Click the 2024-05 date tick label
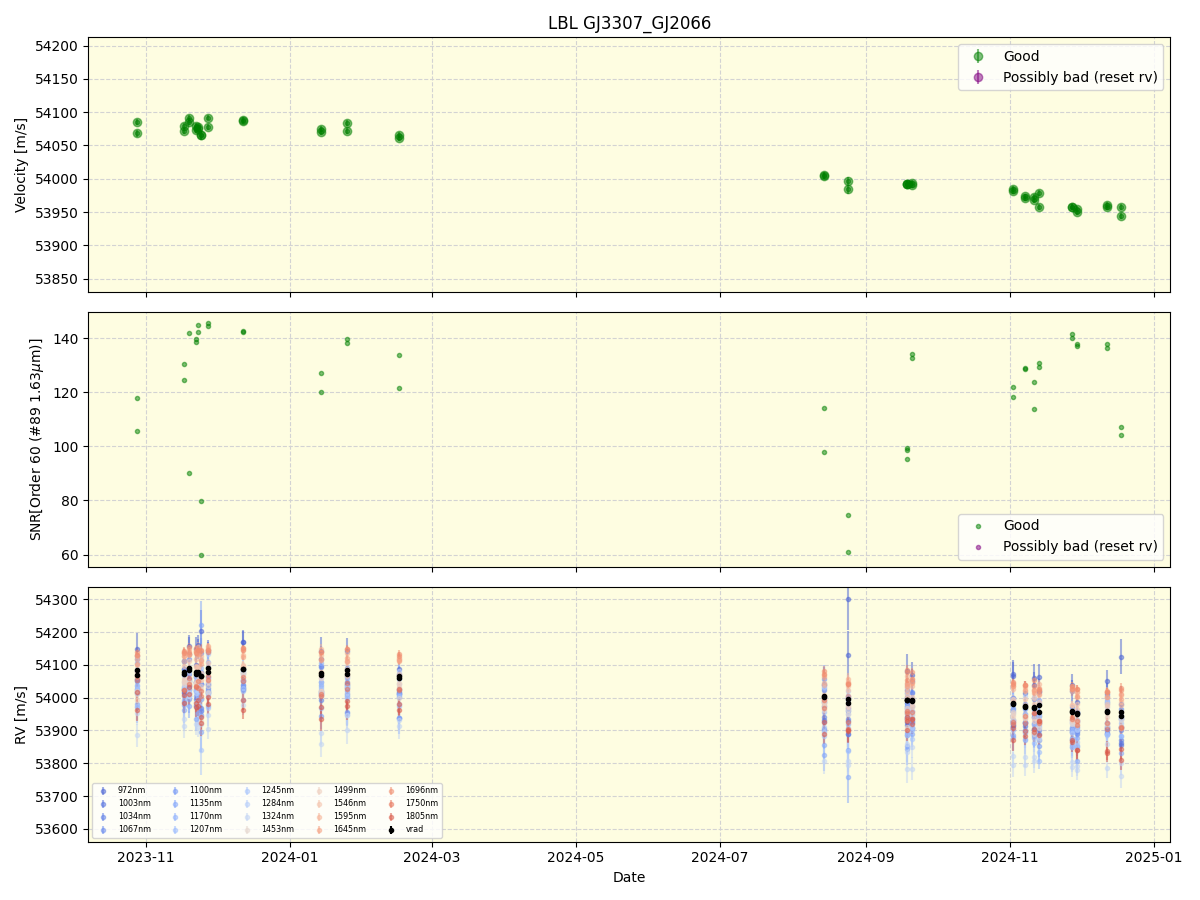 click(576, 858)
